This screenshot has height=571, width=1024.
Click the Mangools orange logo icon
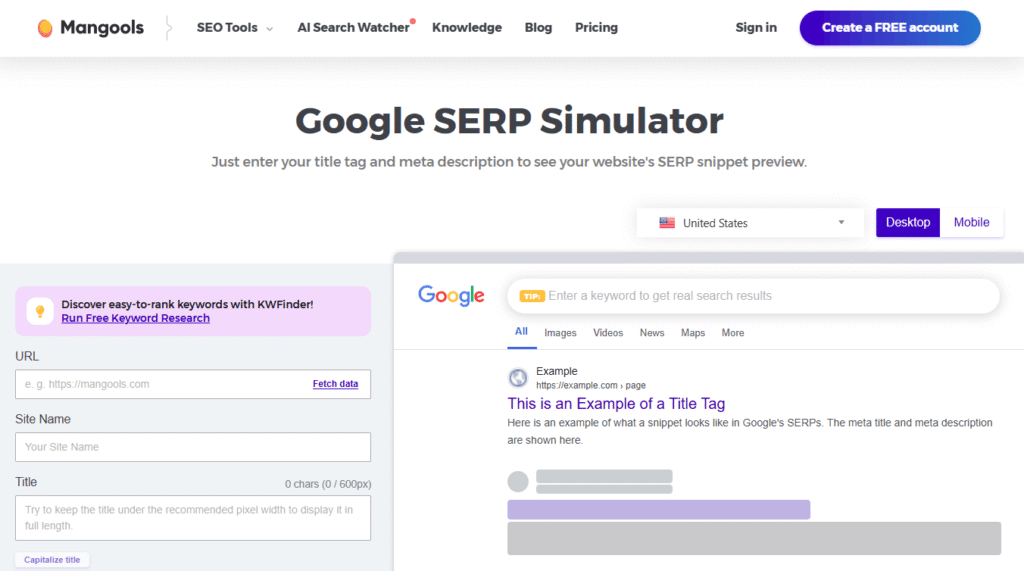pos(45,28)
